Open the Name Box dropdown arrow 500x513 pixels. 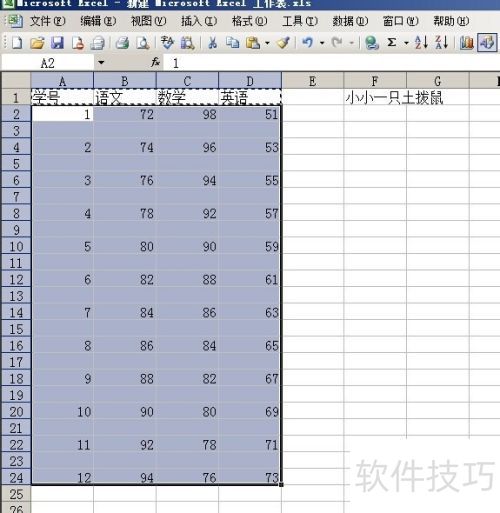point(101,62)
